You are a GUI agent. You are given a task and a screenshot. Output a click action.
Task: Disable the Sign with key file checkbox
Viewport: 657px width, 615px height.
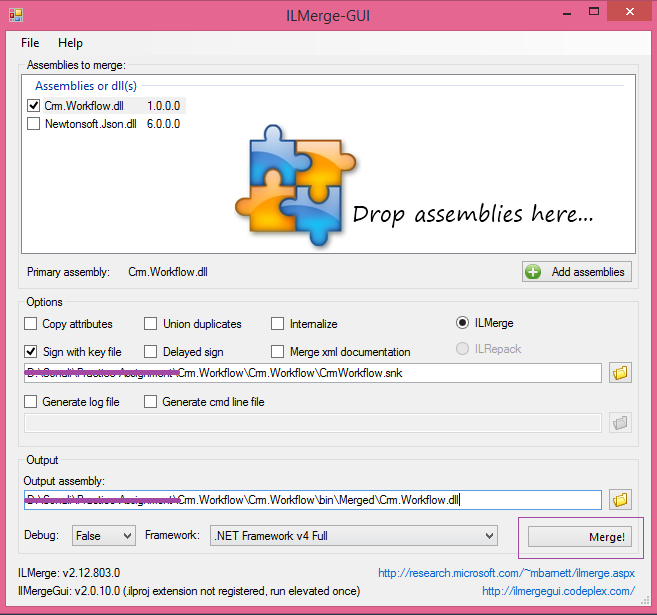click(x=31, y=351)
